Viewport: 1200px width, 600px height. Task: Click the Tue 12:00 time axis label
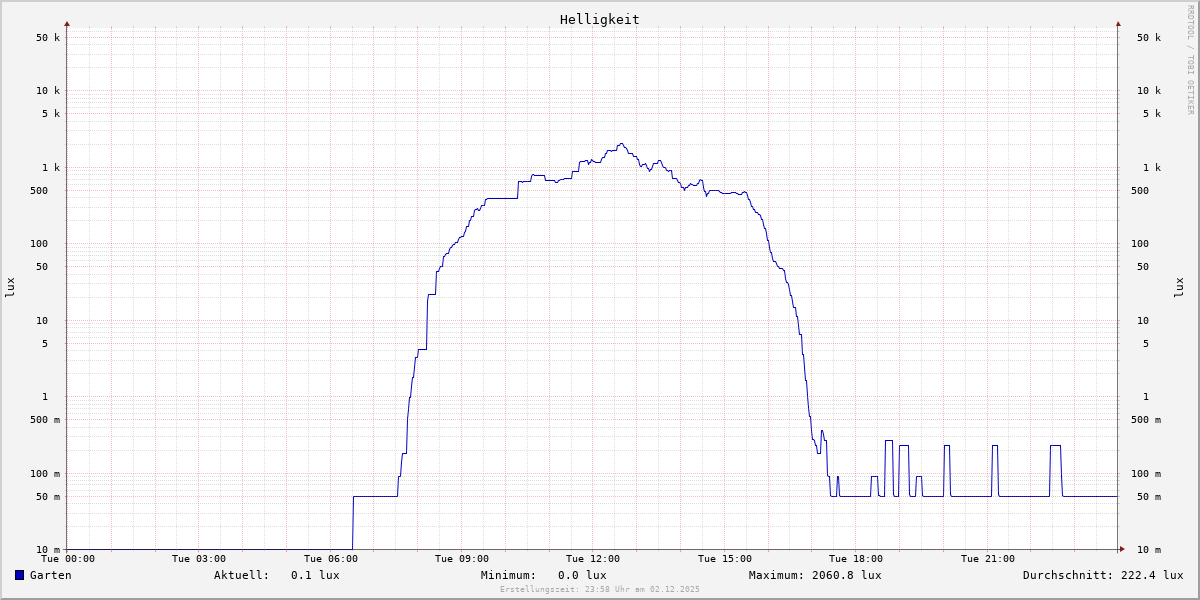click(x=593, y=559)
